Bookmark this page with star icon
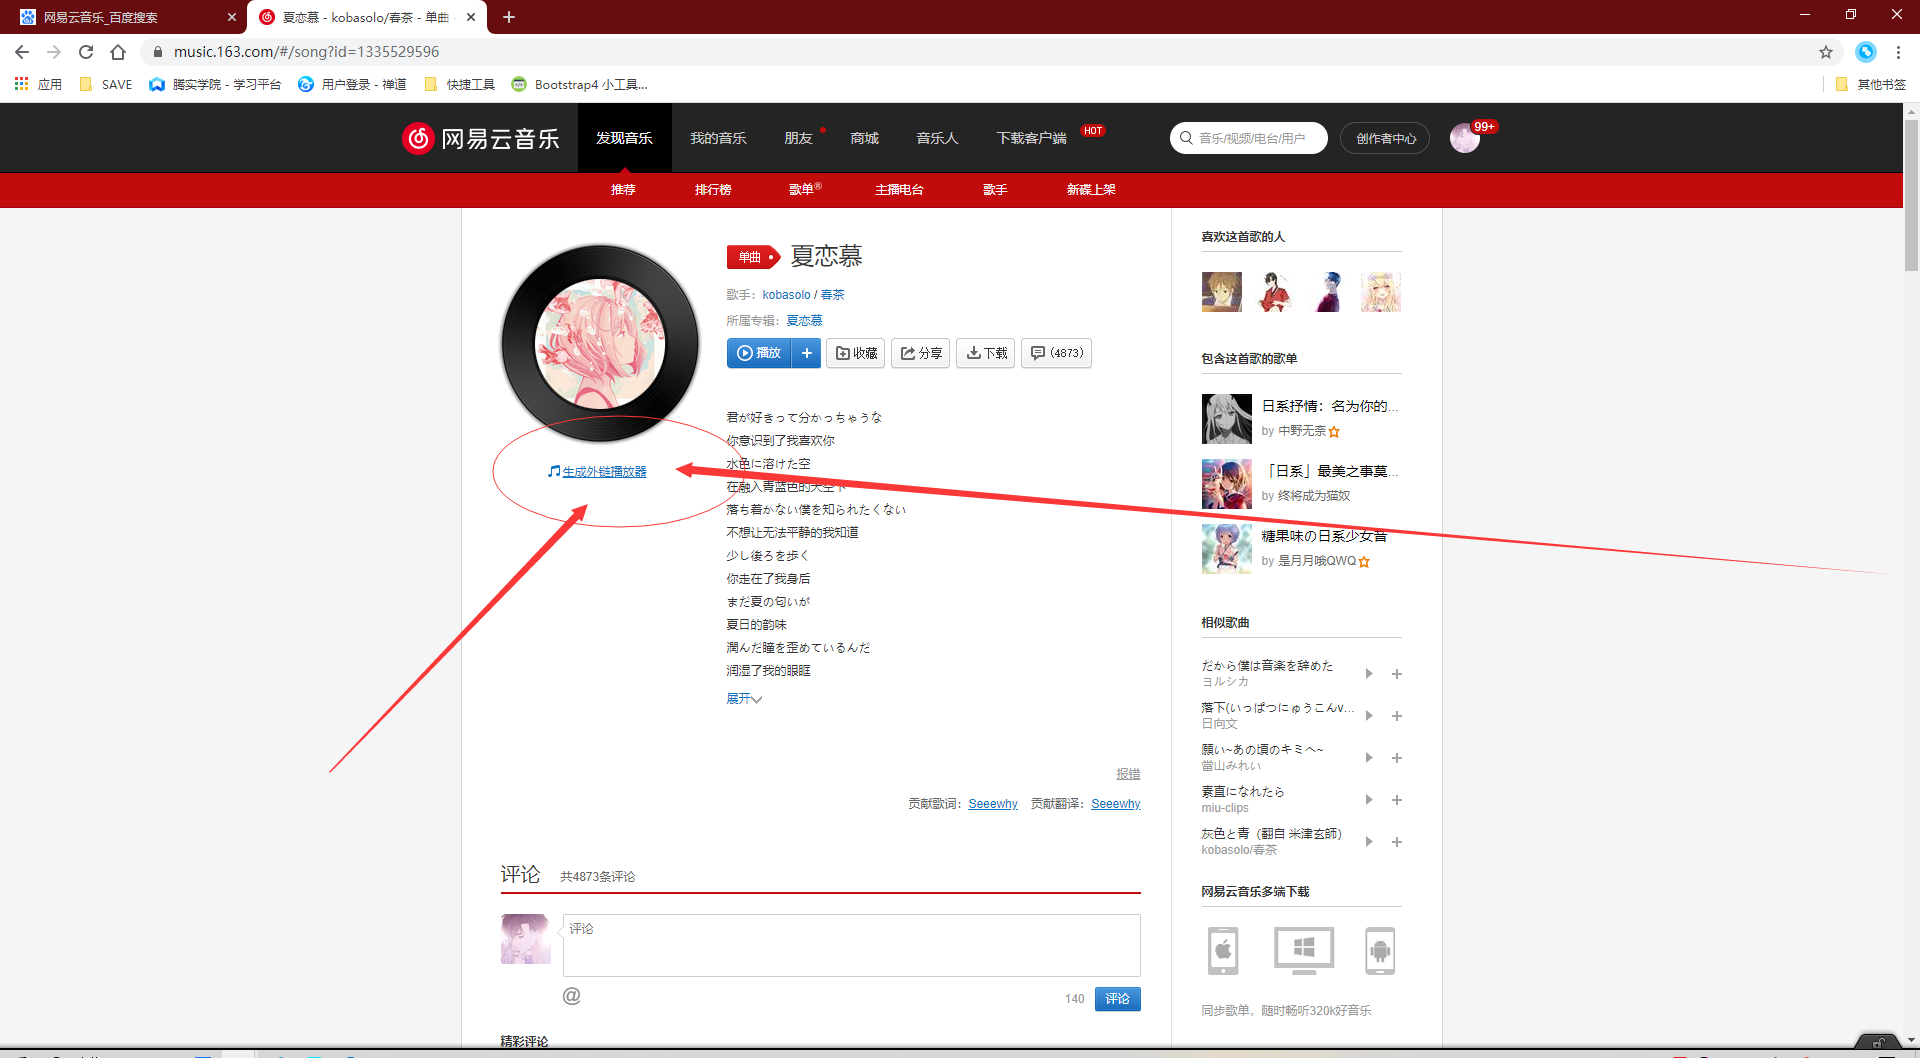This screenshot has height=1058, width=1920. click(1826, 52)
